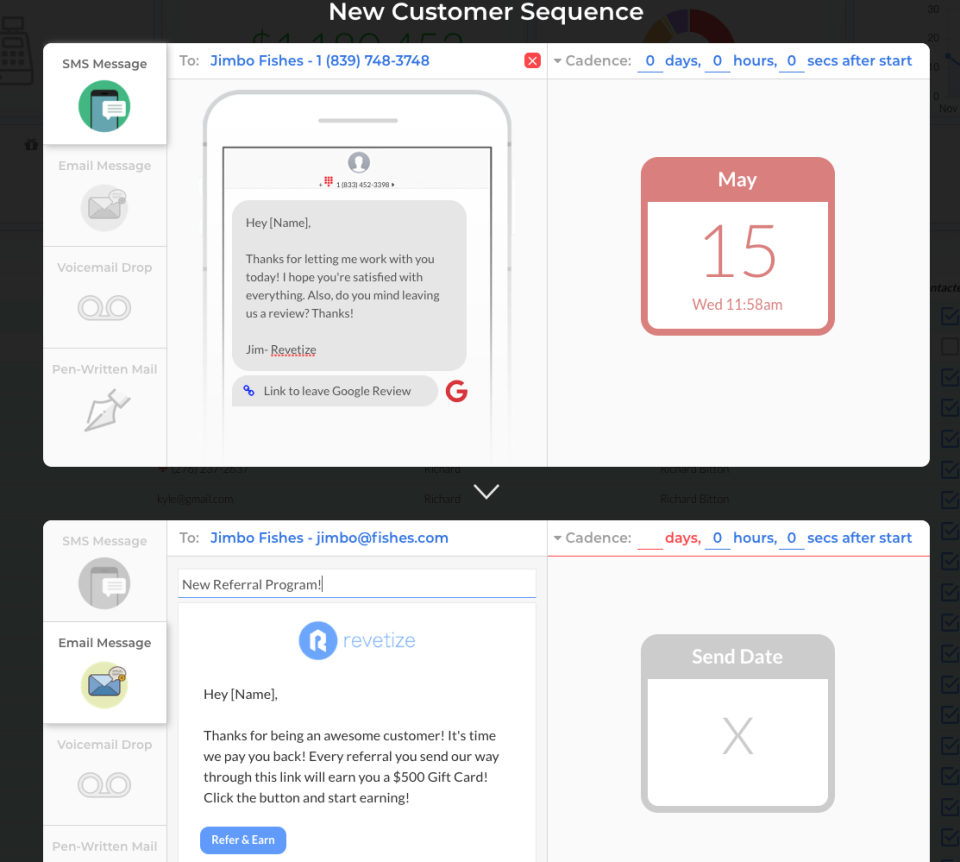Choose the Email Message icon in second step

[104, 684]
